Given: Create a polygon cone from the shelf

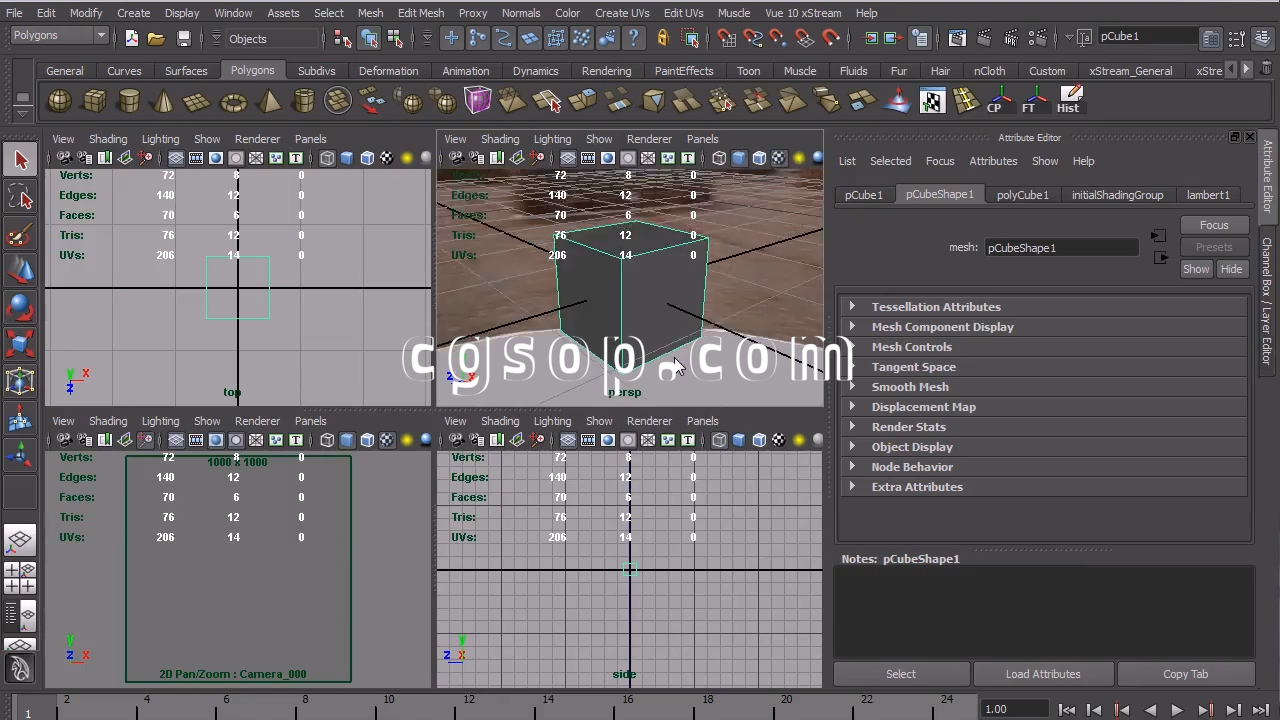Looking at the screenshot, I should [x=164, y=102].
